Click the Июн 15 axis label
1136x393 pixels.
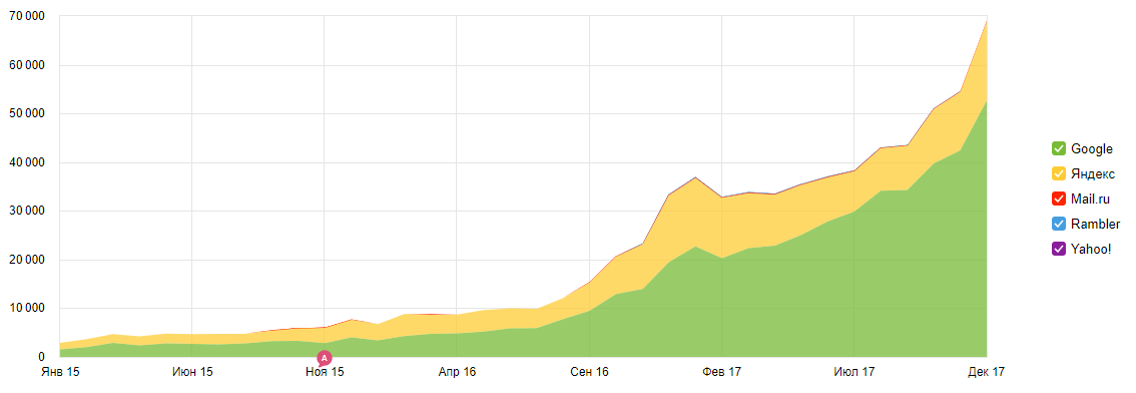coord(192,372)
